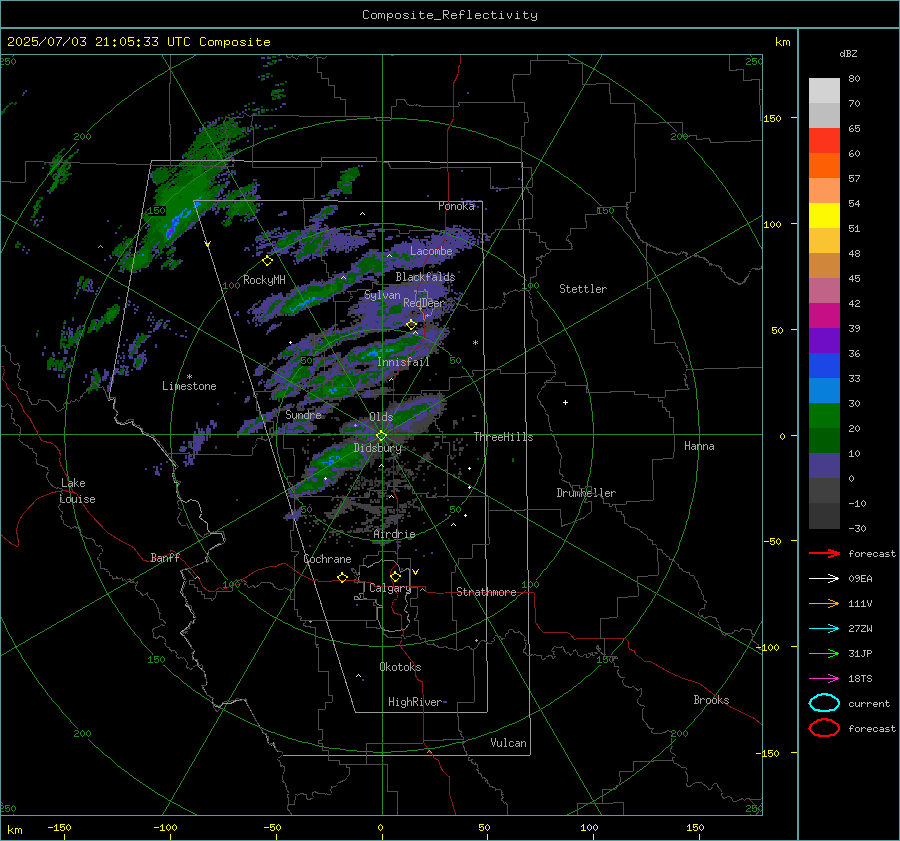The image size is (900, 841).
Task: Click the cyan 27ZW arrow legend icon
Action: coord(824,629)
